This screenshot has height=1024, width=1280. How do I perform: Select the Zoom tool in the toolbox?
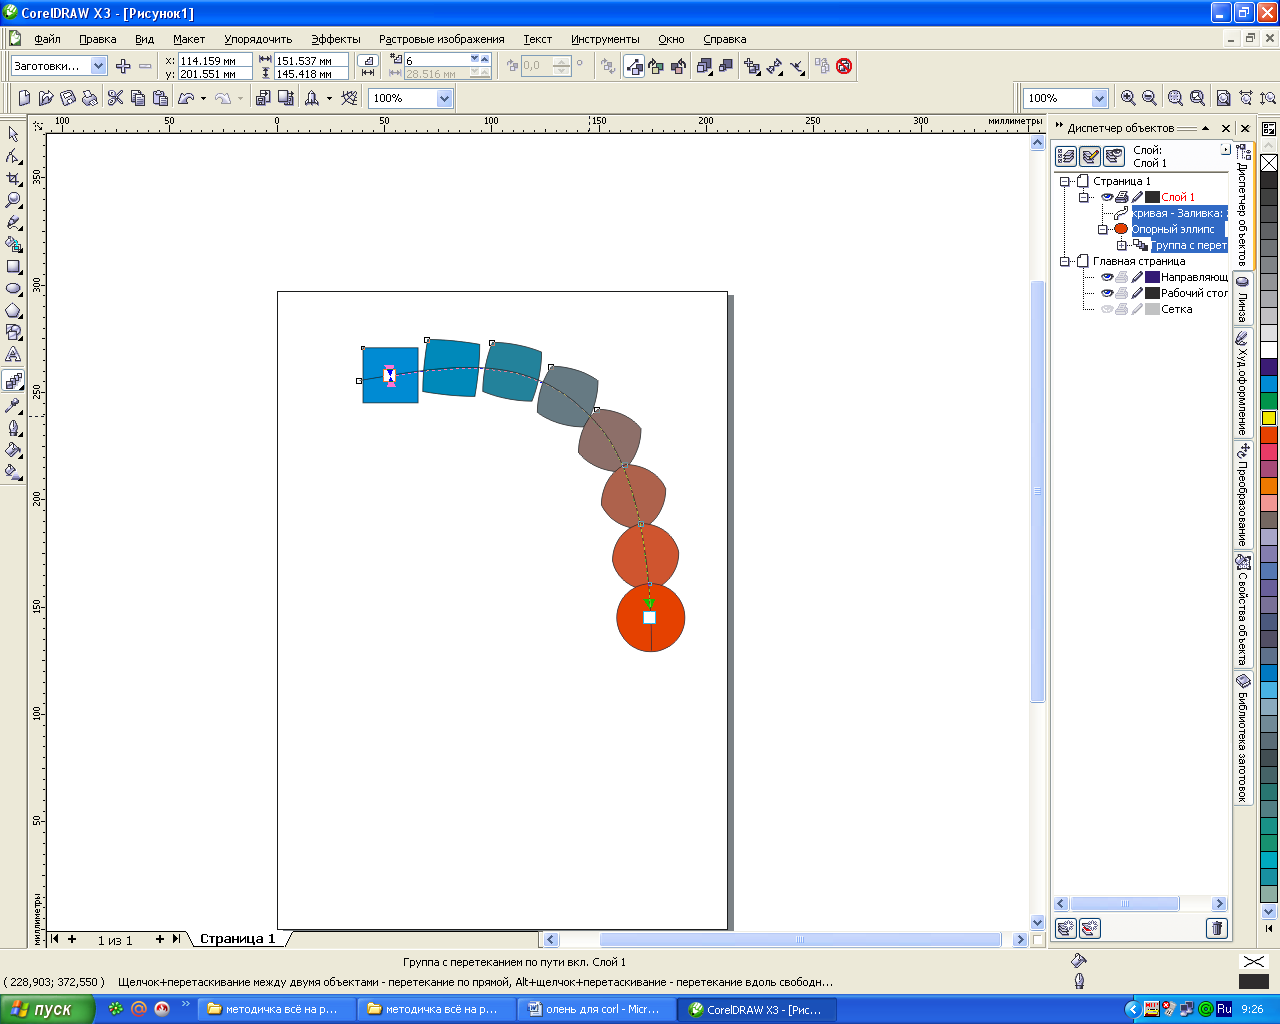13,200
